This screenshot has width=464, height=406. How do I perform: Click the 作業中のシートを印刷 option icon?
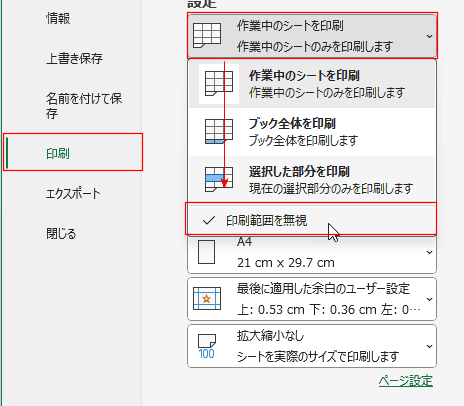(x=219, y=84)
